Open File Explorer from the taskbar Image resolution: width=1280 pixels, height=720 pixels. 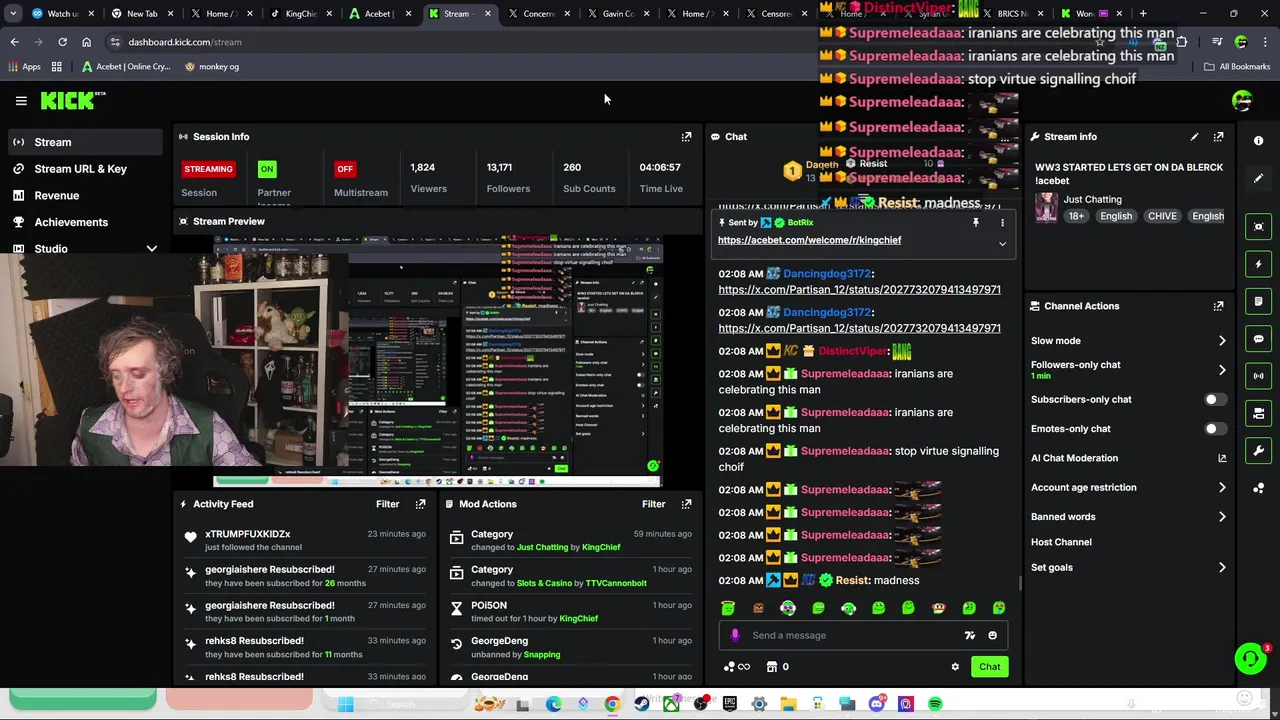tap(789, 704)
